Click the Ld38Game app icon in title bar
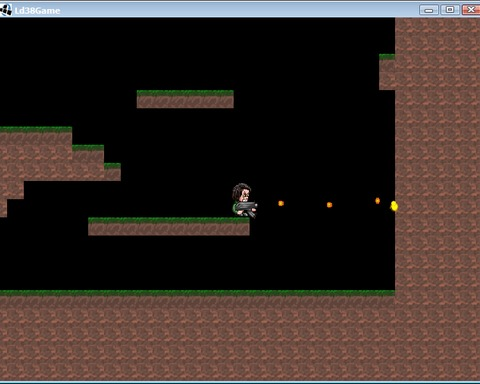 click(x=6, y=10)
